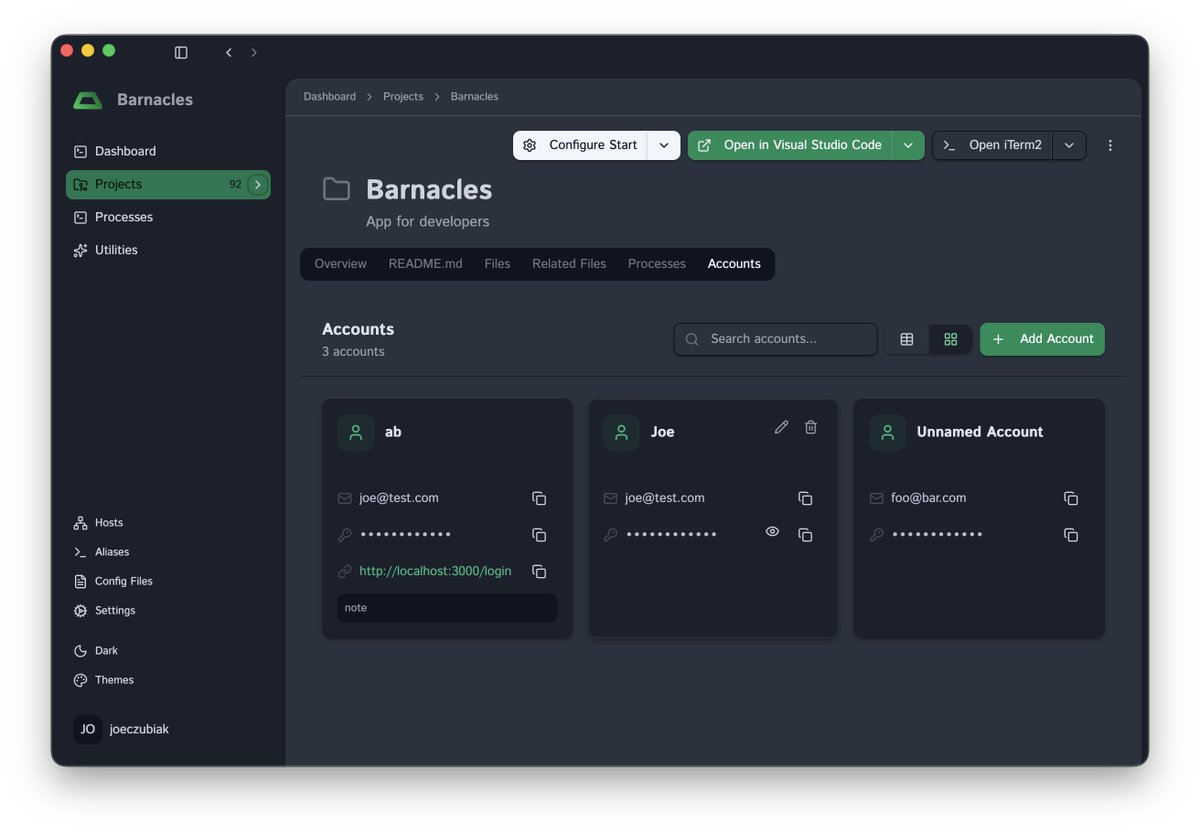Viewport: 1200px width, 834px height.
Task: Switch to the Overview tab
Action: pos(340,264)
